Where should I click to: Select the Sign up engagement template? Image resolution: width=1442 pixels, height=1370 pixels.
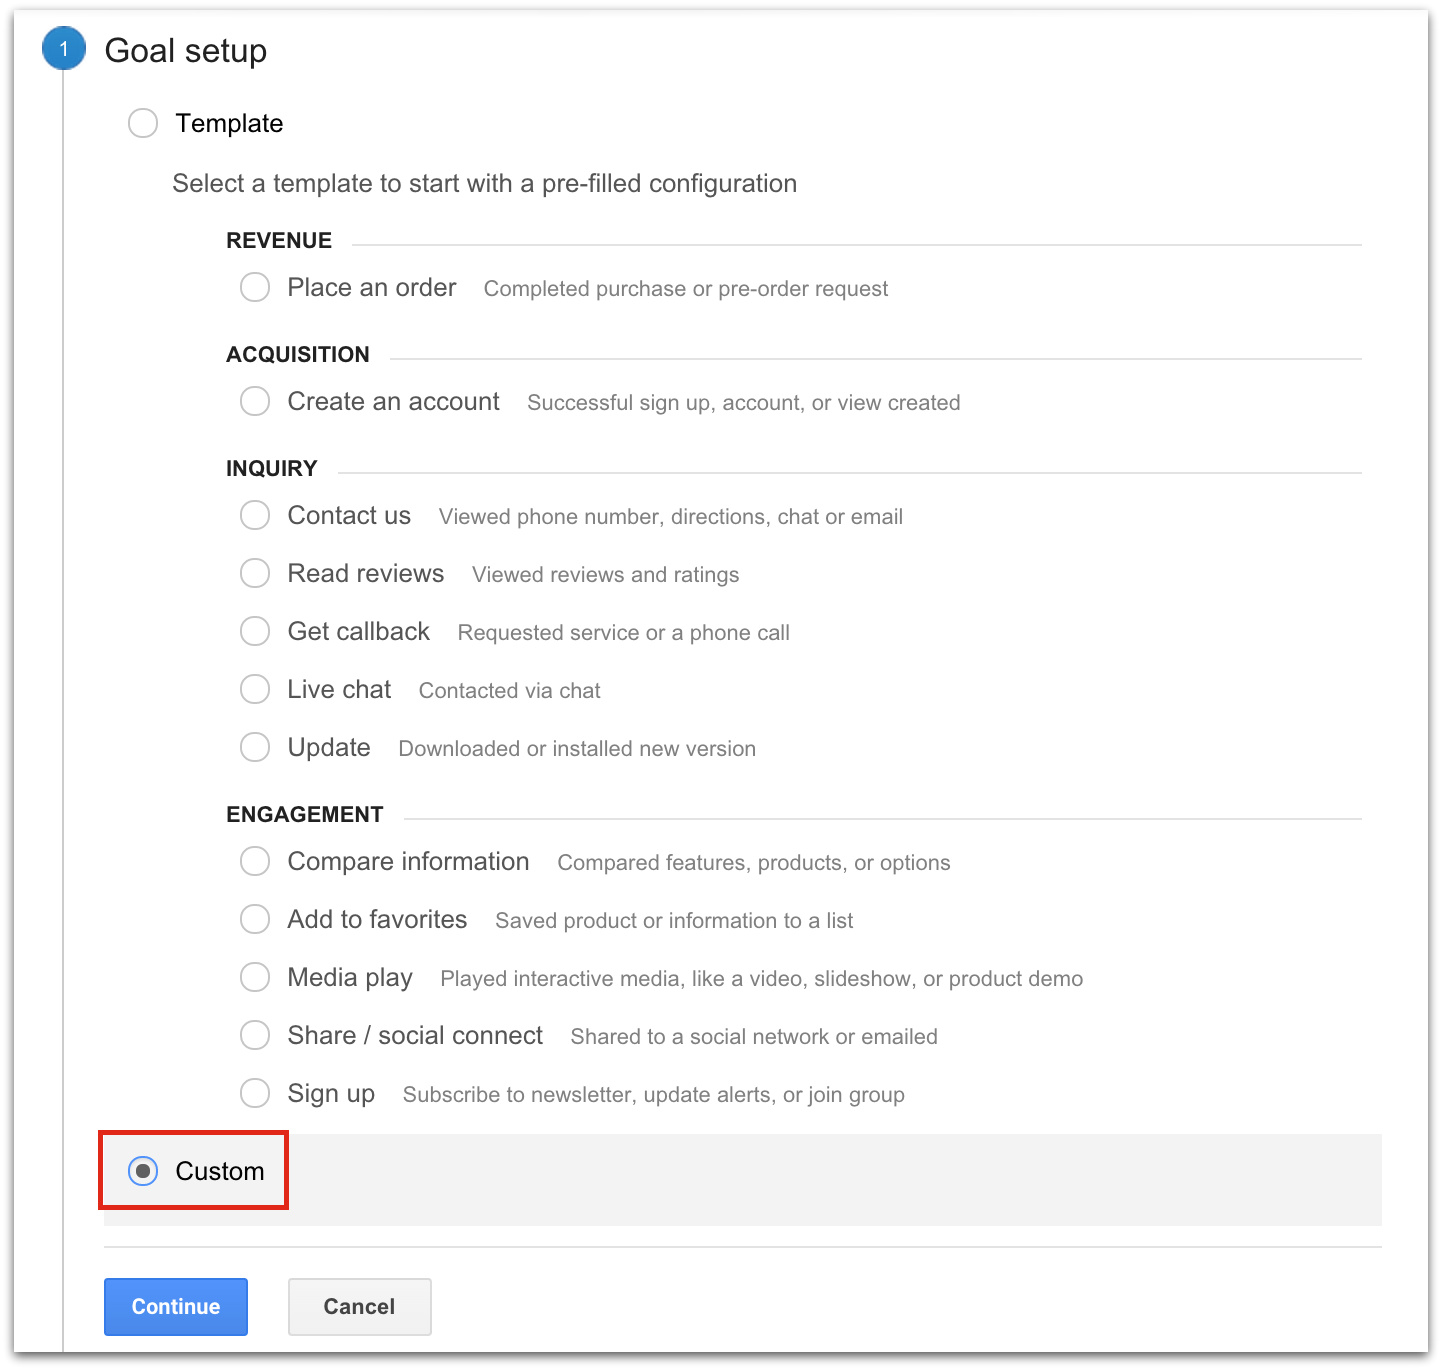(x=255, y=1094)
